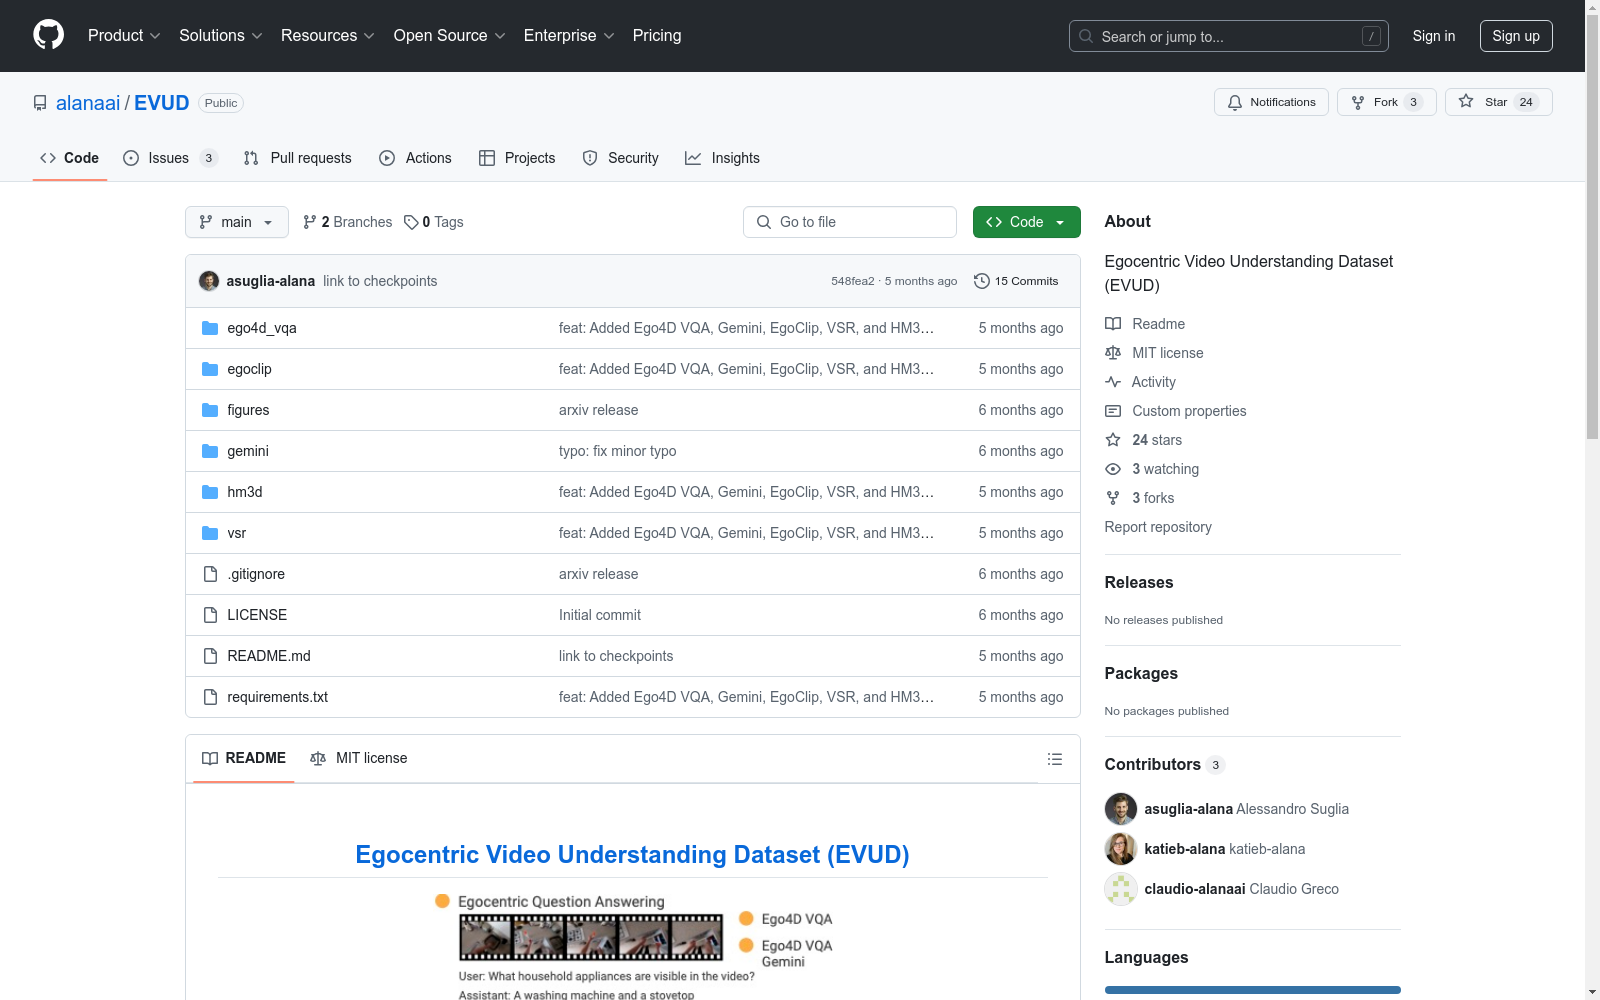The image size is (1600, 1000).
Task: Open the main branch selector dropdown
Action: (237, 222)
